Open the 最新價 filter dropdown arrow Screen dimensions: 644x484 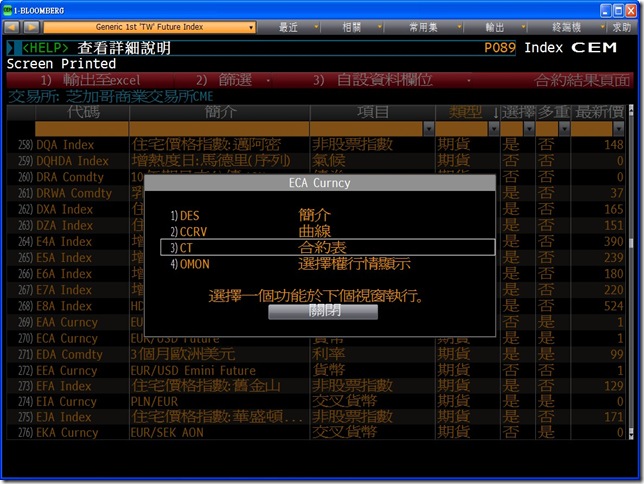pos(619,129)
